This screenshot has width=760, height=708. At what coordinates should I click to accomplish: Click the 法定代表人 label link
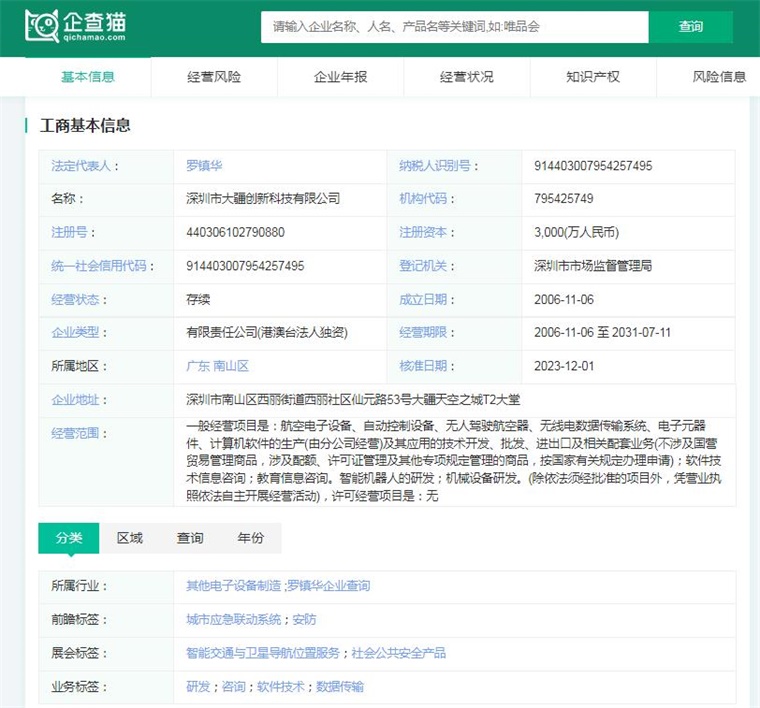click(81, 166)
